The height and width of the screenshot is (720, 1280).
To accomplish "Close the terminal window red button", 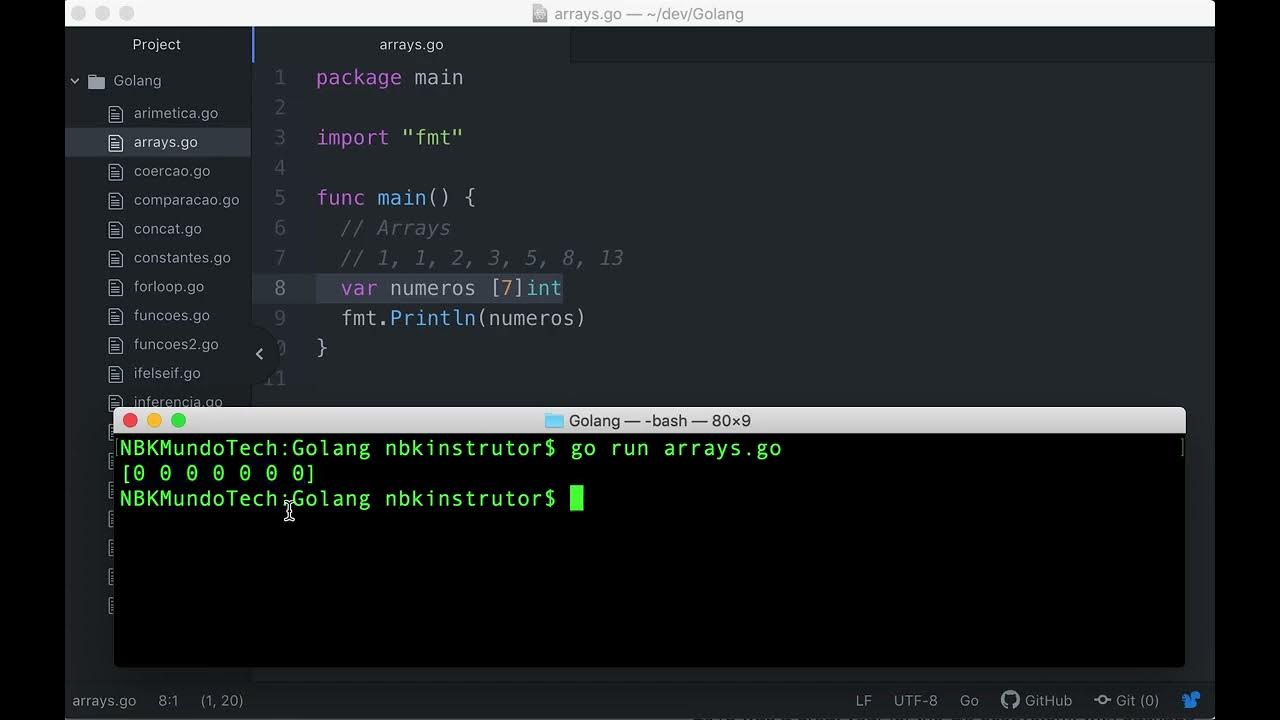I will coord(130,421).
